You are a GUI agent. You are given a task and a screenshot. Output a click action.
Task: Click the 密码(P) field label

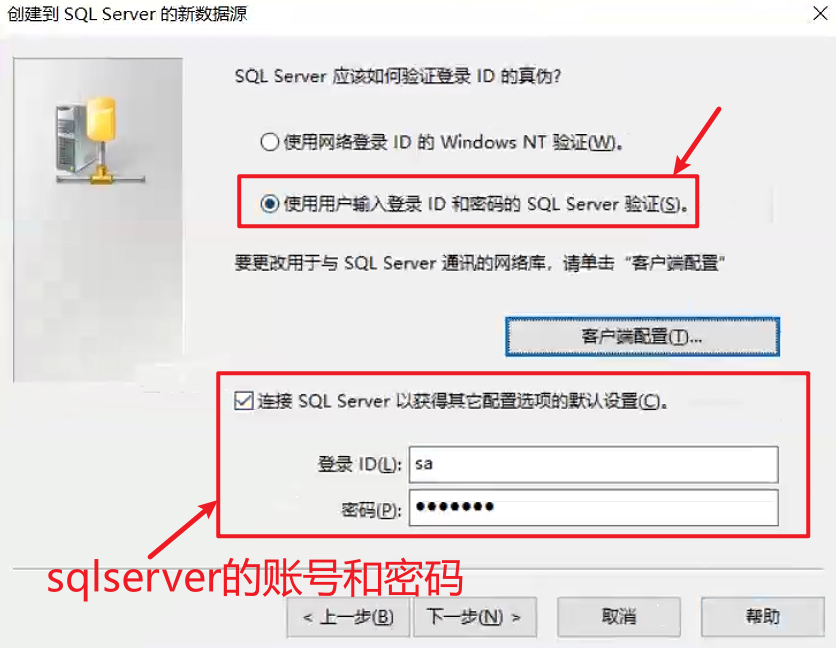[371, 510]
